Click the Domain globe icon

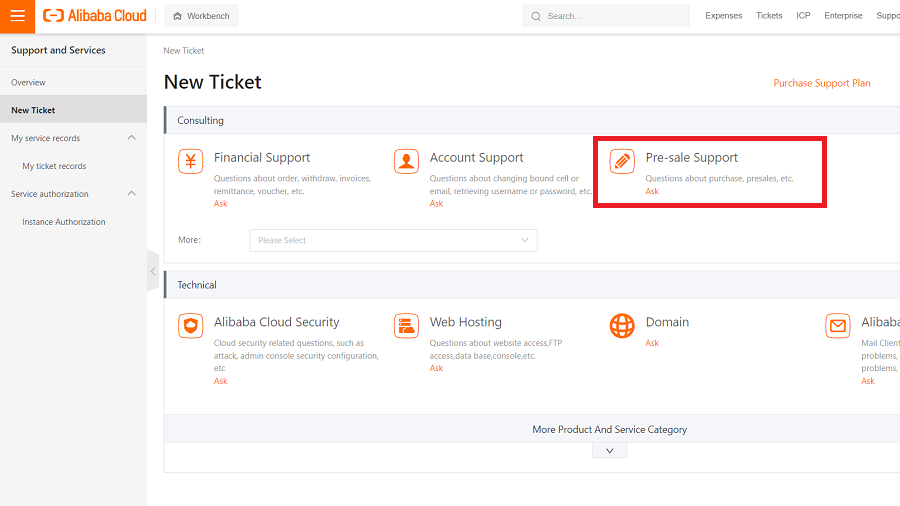pyautogui.click(x=622, y=326)
